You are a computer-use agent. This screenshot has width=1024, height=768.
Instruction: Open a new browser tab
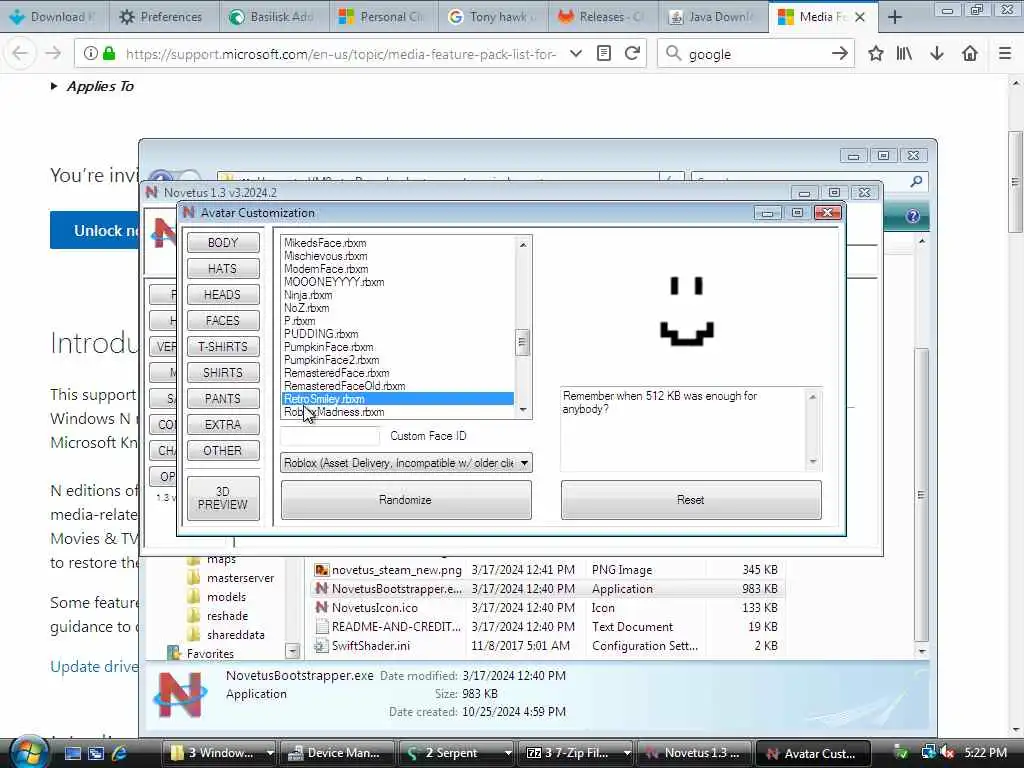[x=895, y=17]
